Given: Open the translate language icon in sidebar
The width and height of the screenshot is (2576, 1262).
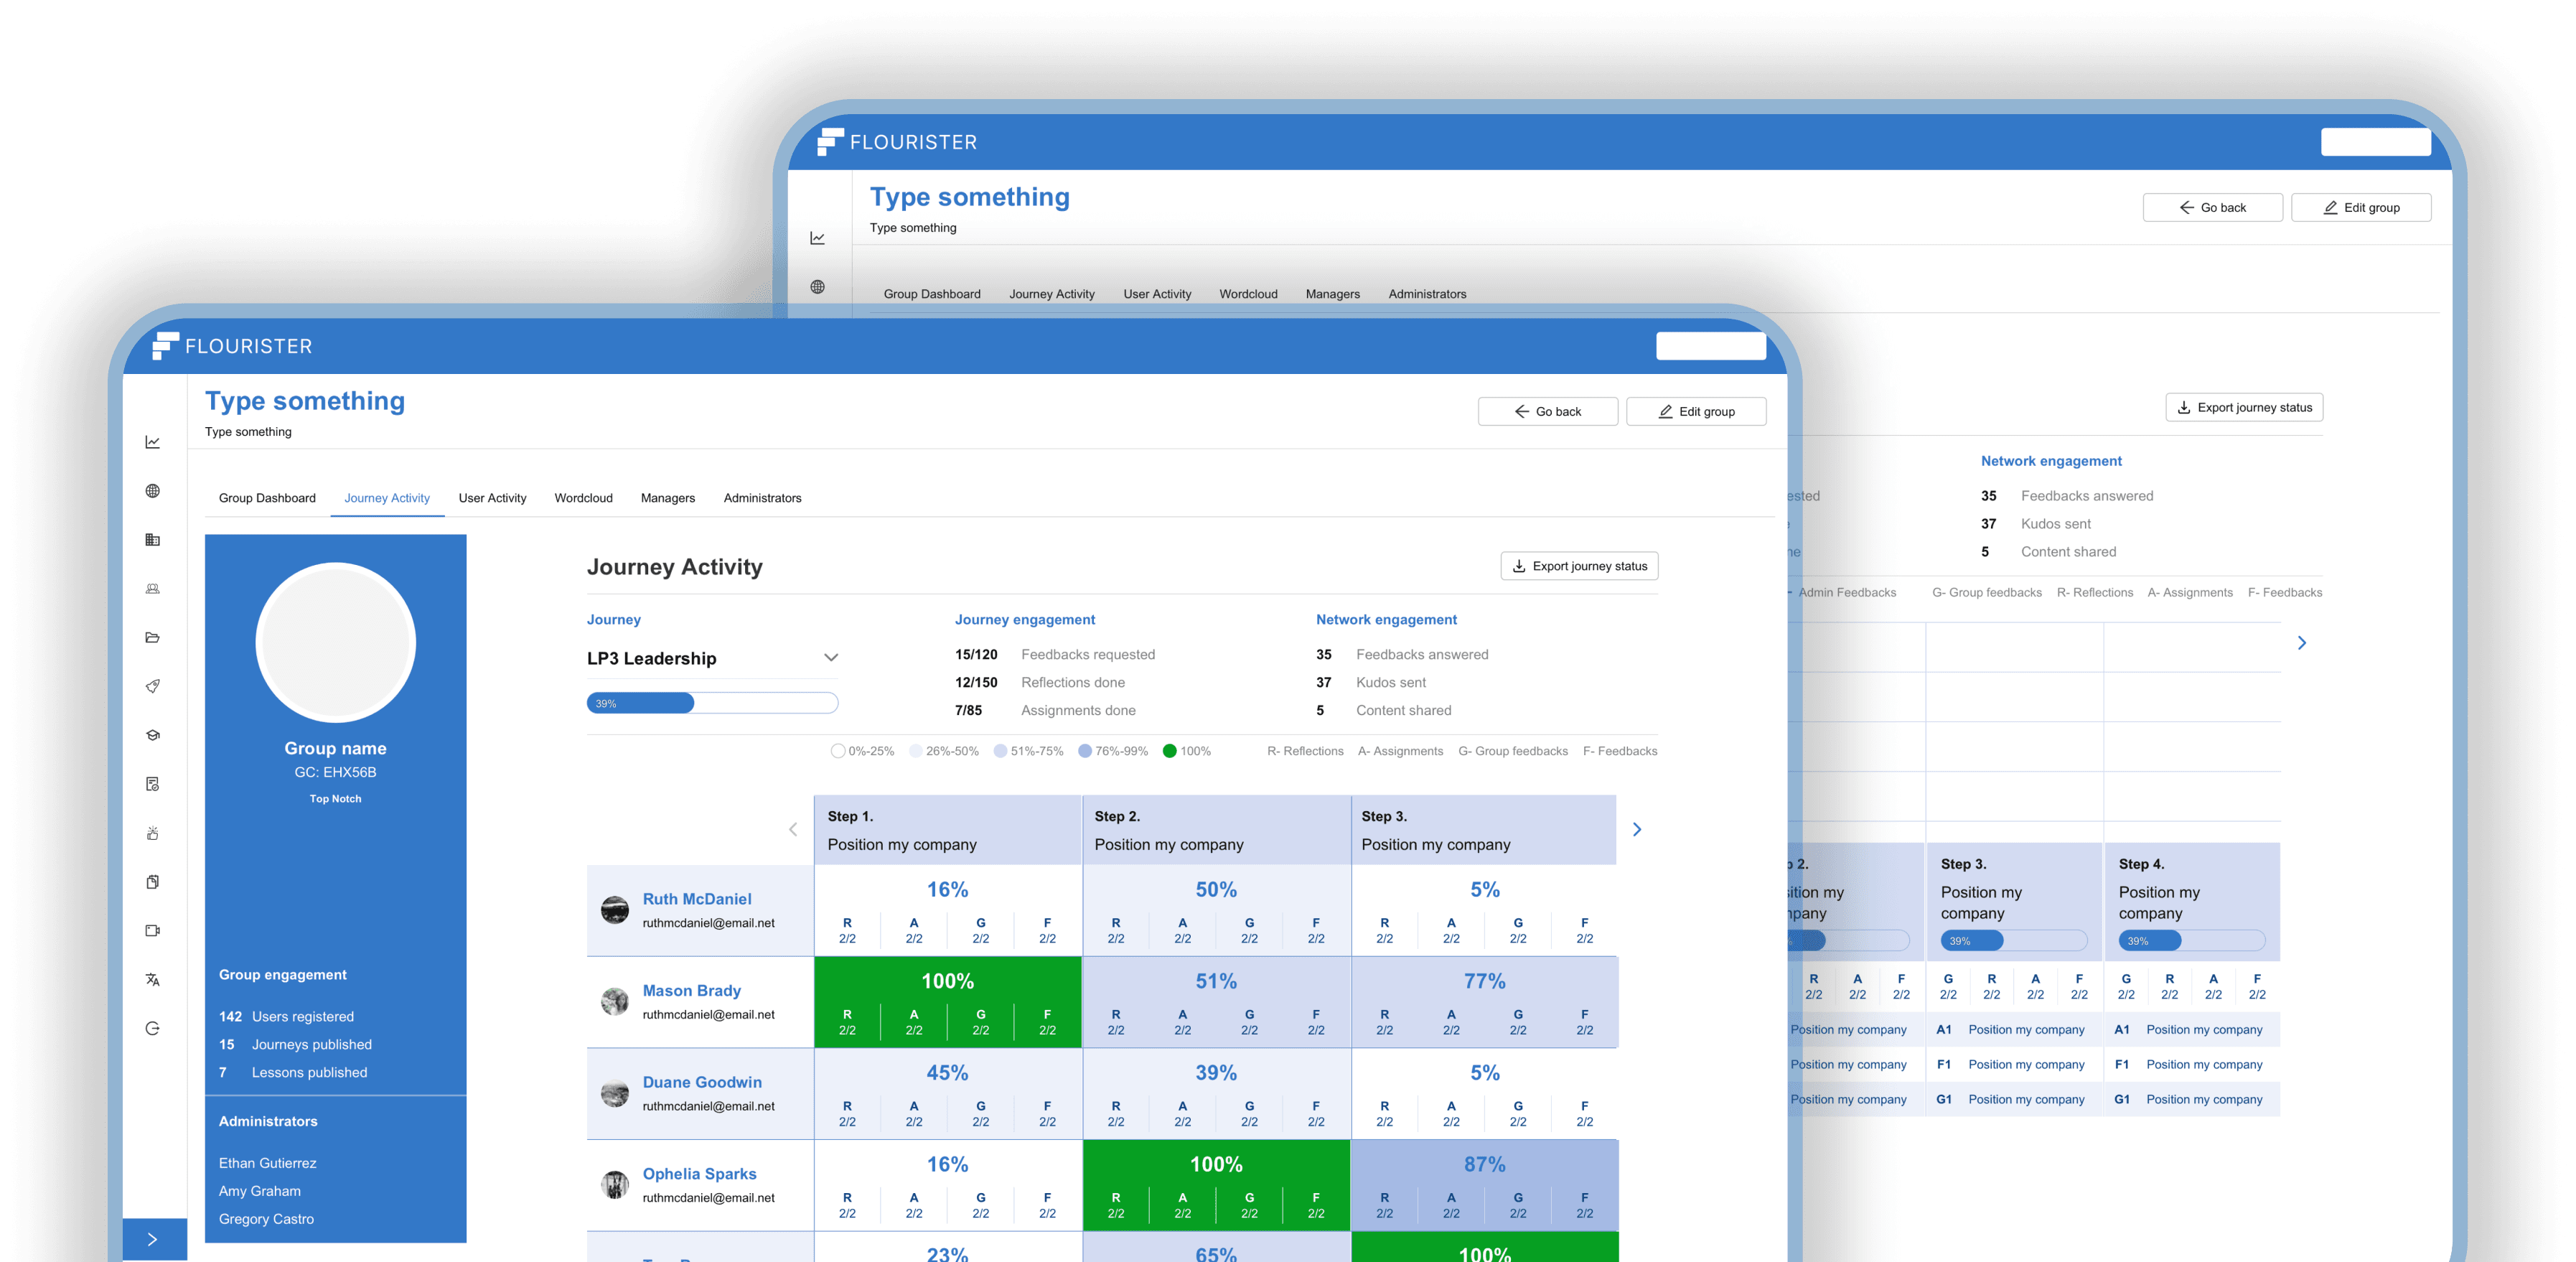Looking at the screenshot, I should (x=153, y=980).
